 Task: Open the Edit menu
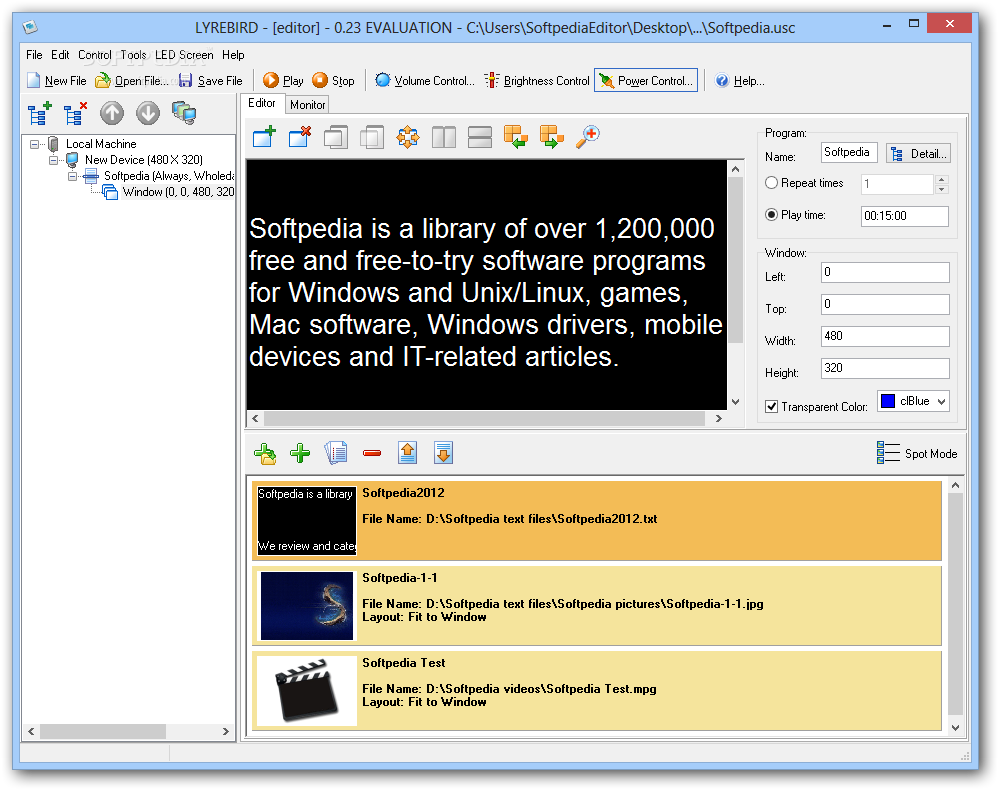click(60, 55)
